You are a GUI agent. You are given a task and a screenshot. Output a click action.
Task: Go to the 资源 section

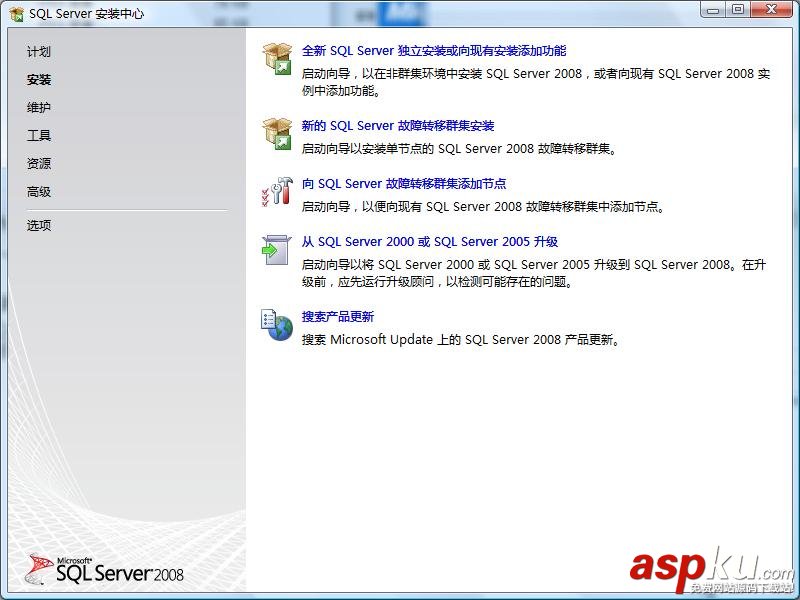[39, 164]
